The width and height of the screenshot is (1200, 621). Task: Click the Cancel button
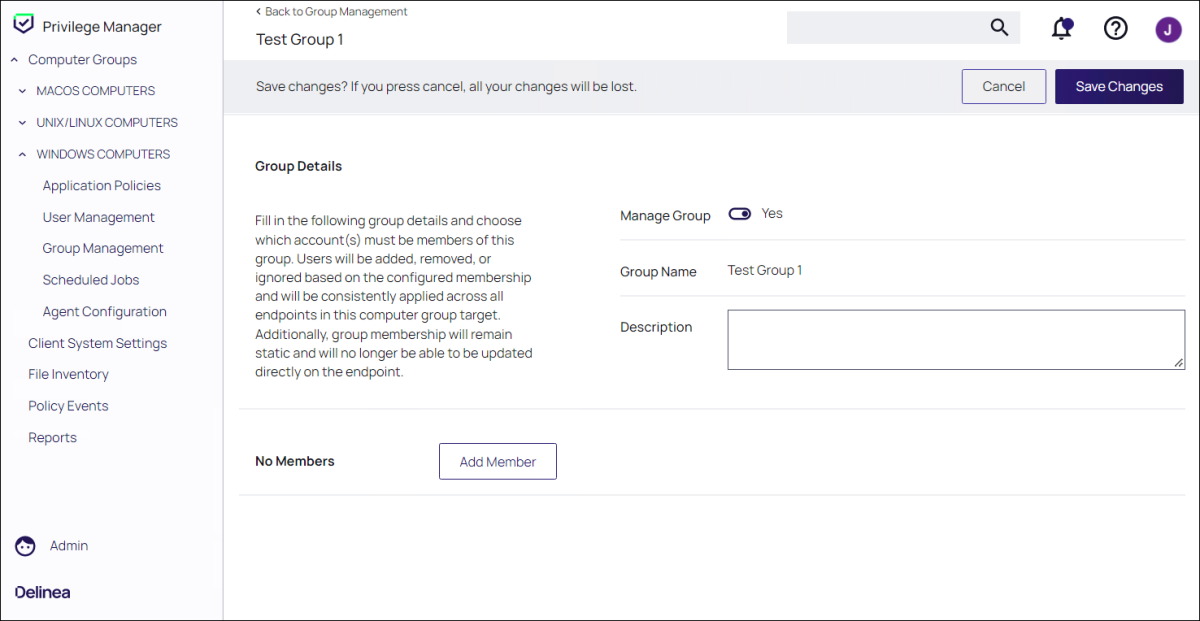[x=1003, y=87]
